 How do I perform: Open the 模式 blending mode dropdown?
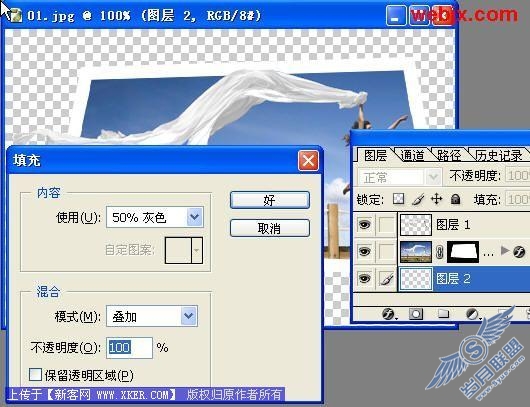(x=152, y=316)
